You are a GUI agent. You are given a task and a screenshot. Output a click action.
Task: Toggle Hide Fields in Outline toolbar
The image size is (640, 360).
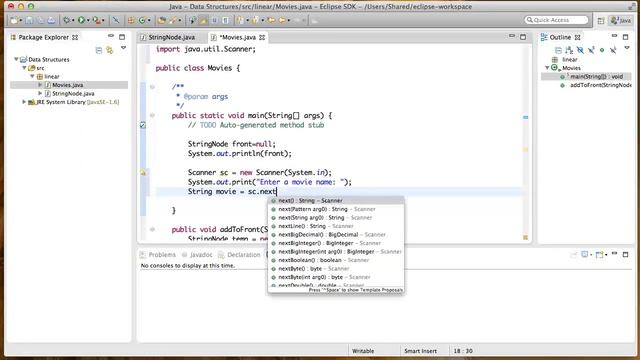point(580,50)
